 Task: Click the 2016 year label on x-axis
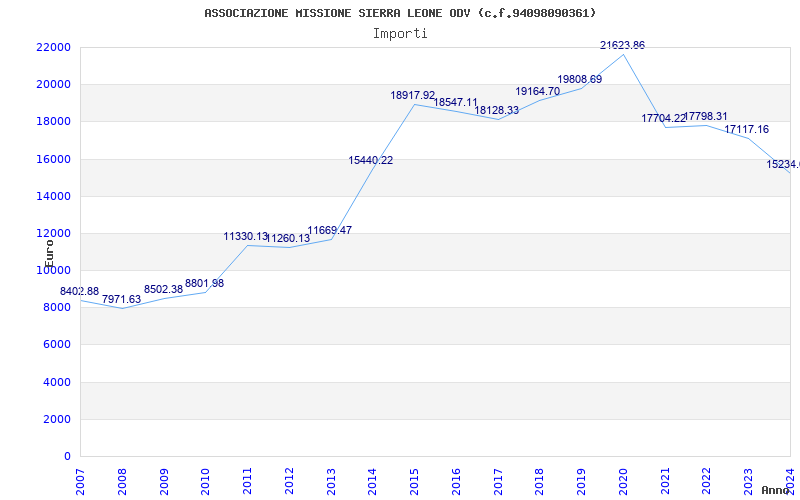pos(456,482)
